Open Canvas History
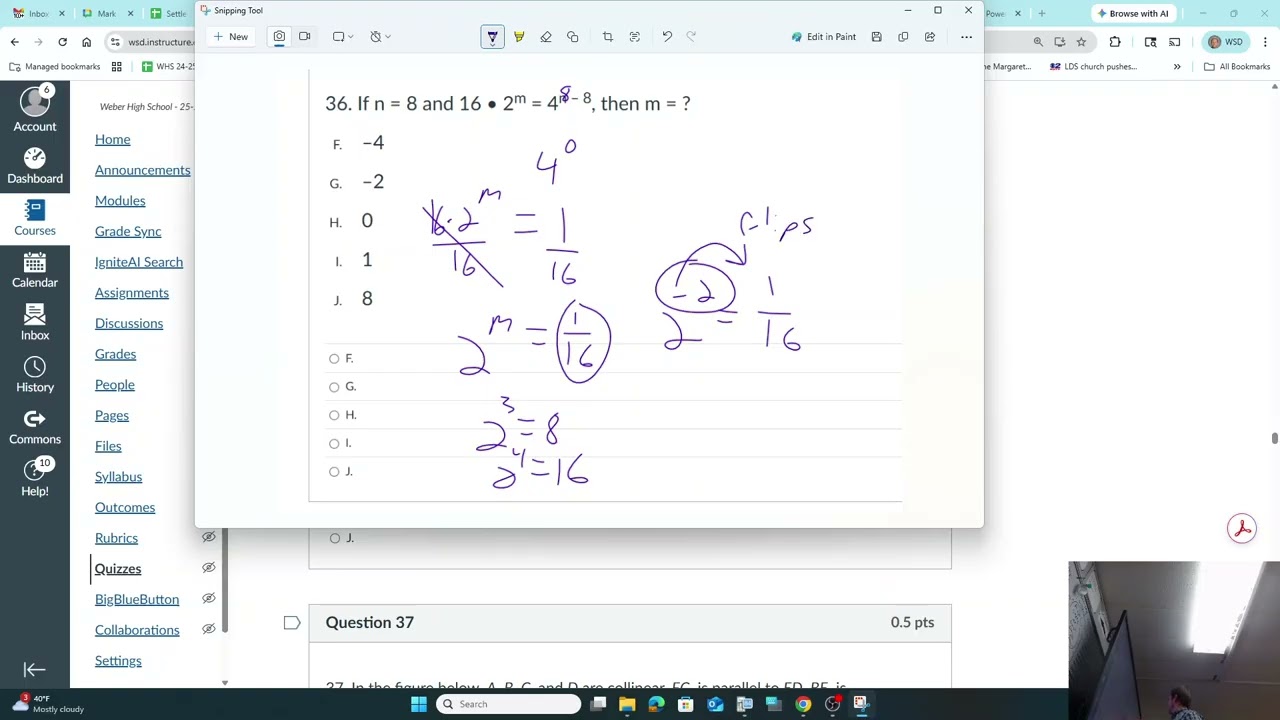The height and width of the screenshot is (720, 1280). (x=35, y=374)
